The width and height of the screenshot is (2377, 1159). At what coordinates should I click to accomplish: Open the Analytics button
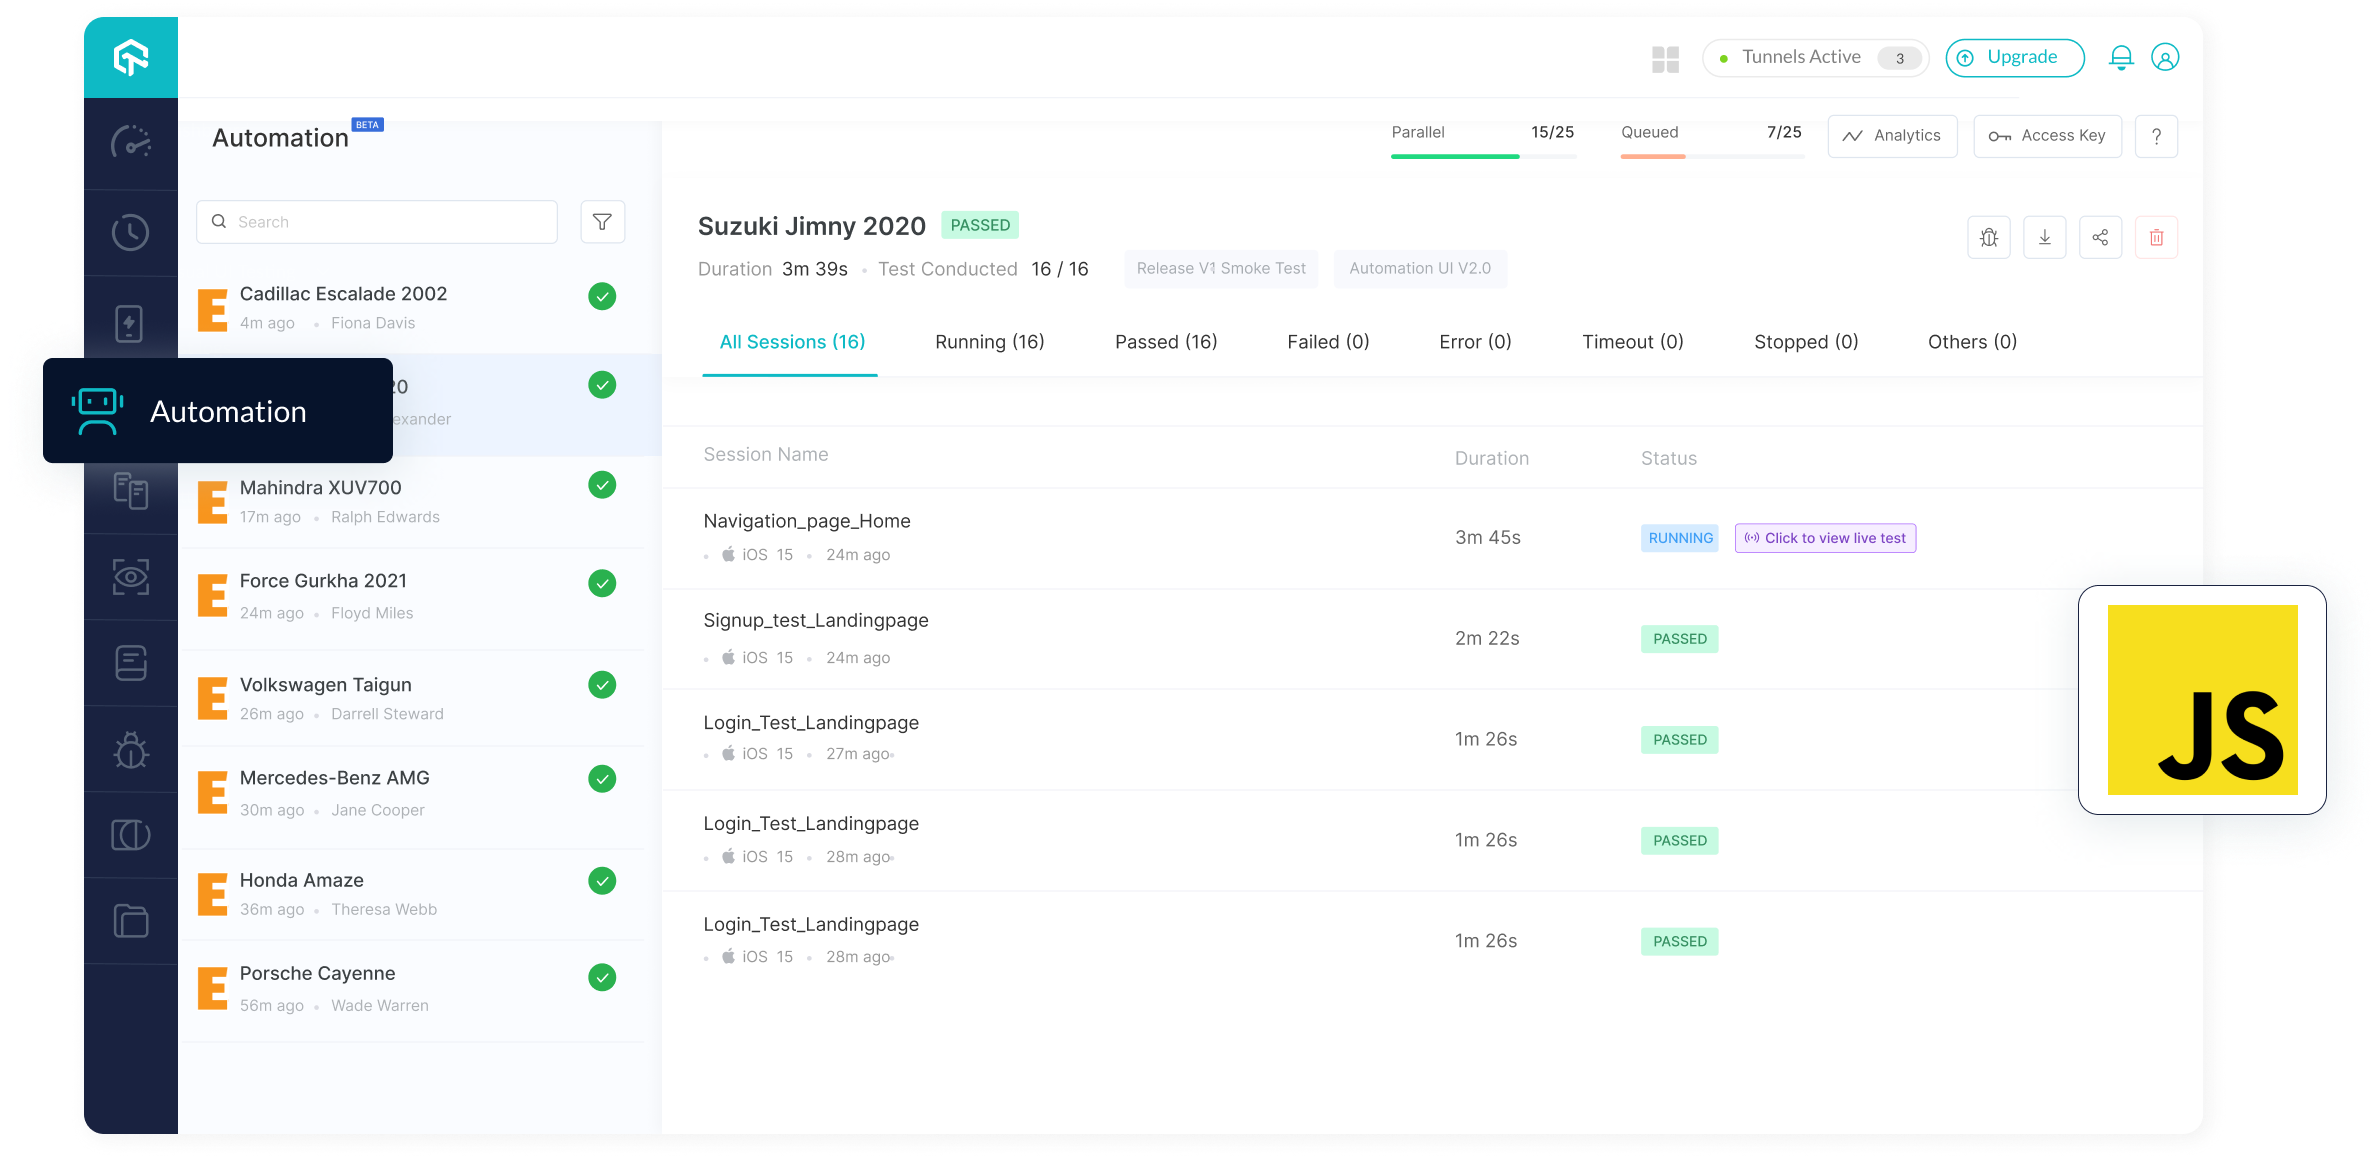point(1892,136)
